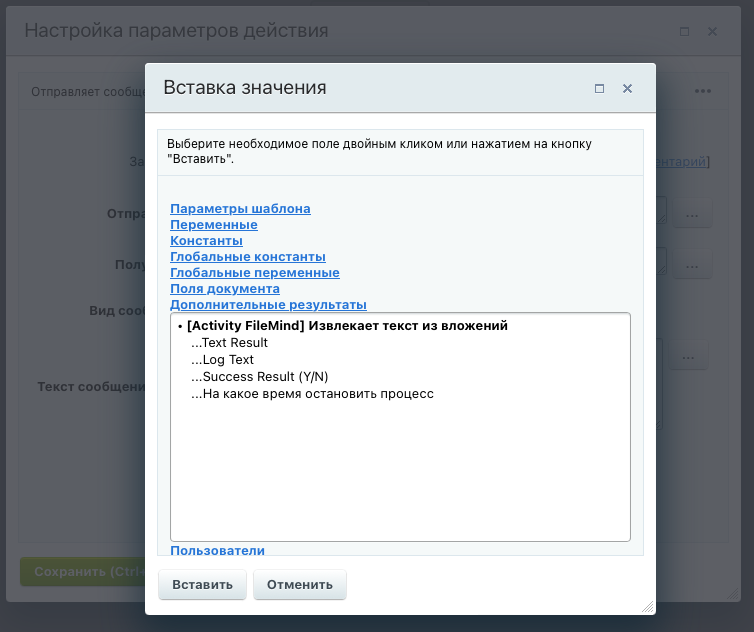This screenshot has height=632, width=754.
Task: Click the комментарий link in background window
Action: click(681, 162)
